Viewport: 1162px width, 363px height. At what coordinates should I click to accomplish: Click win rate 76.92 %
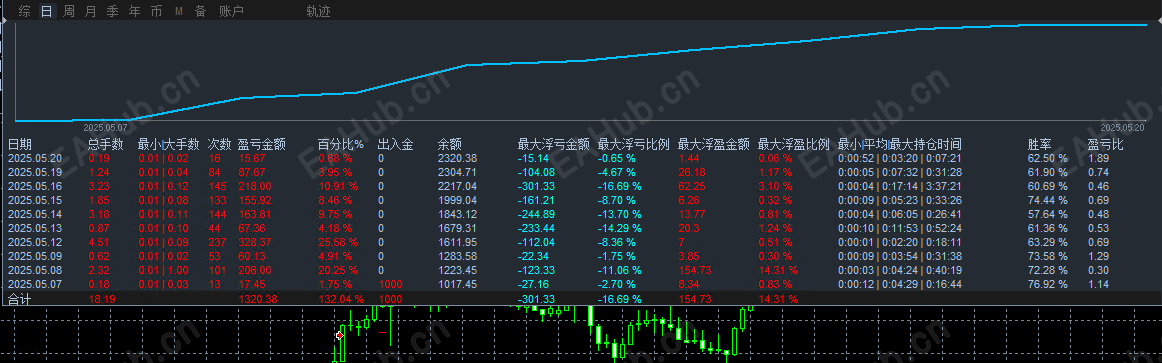pyautogui.click(x=1047, y=284)
